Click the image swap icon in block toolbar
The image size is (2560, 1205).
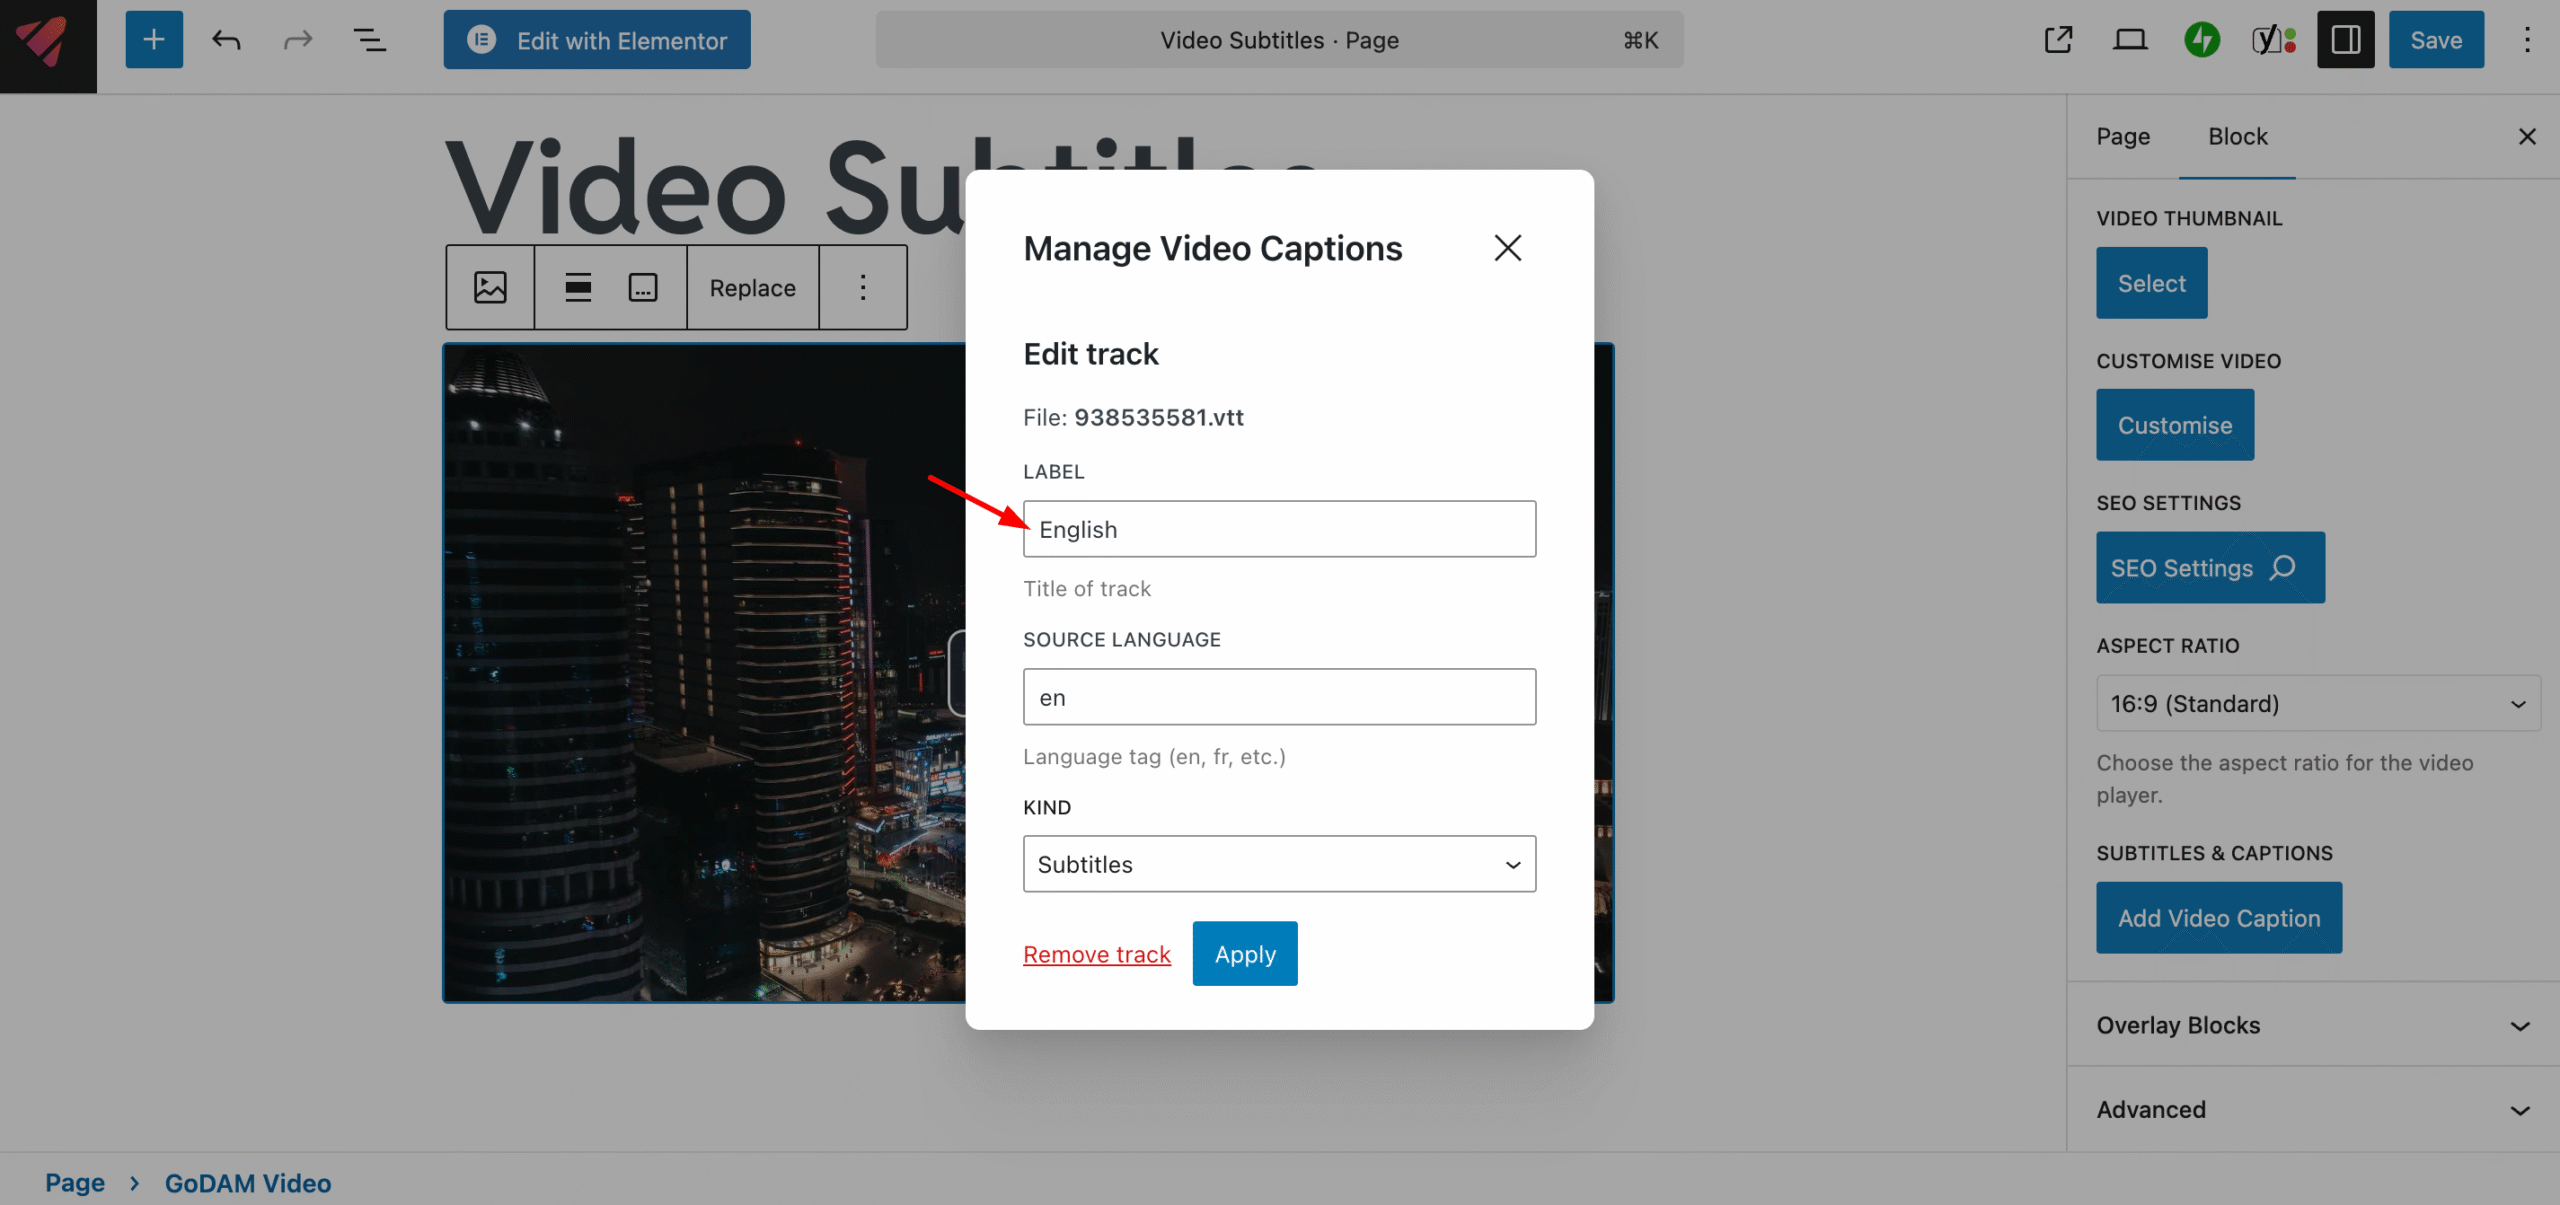tap(489, 287)
